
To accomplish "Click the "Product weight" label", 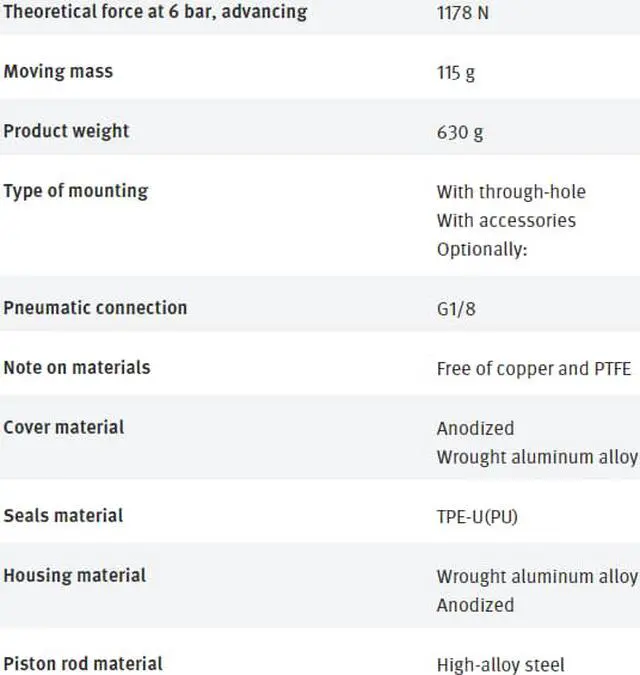I will click(66, 131).
